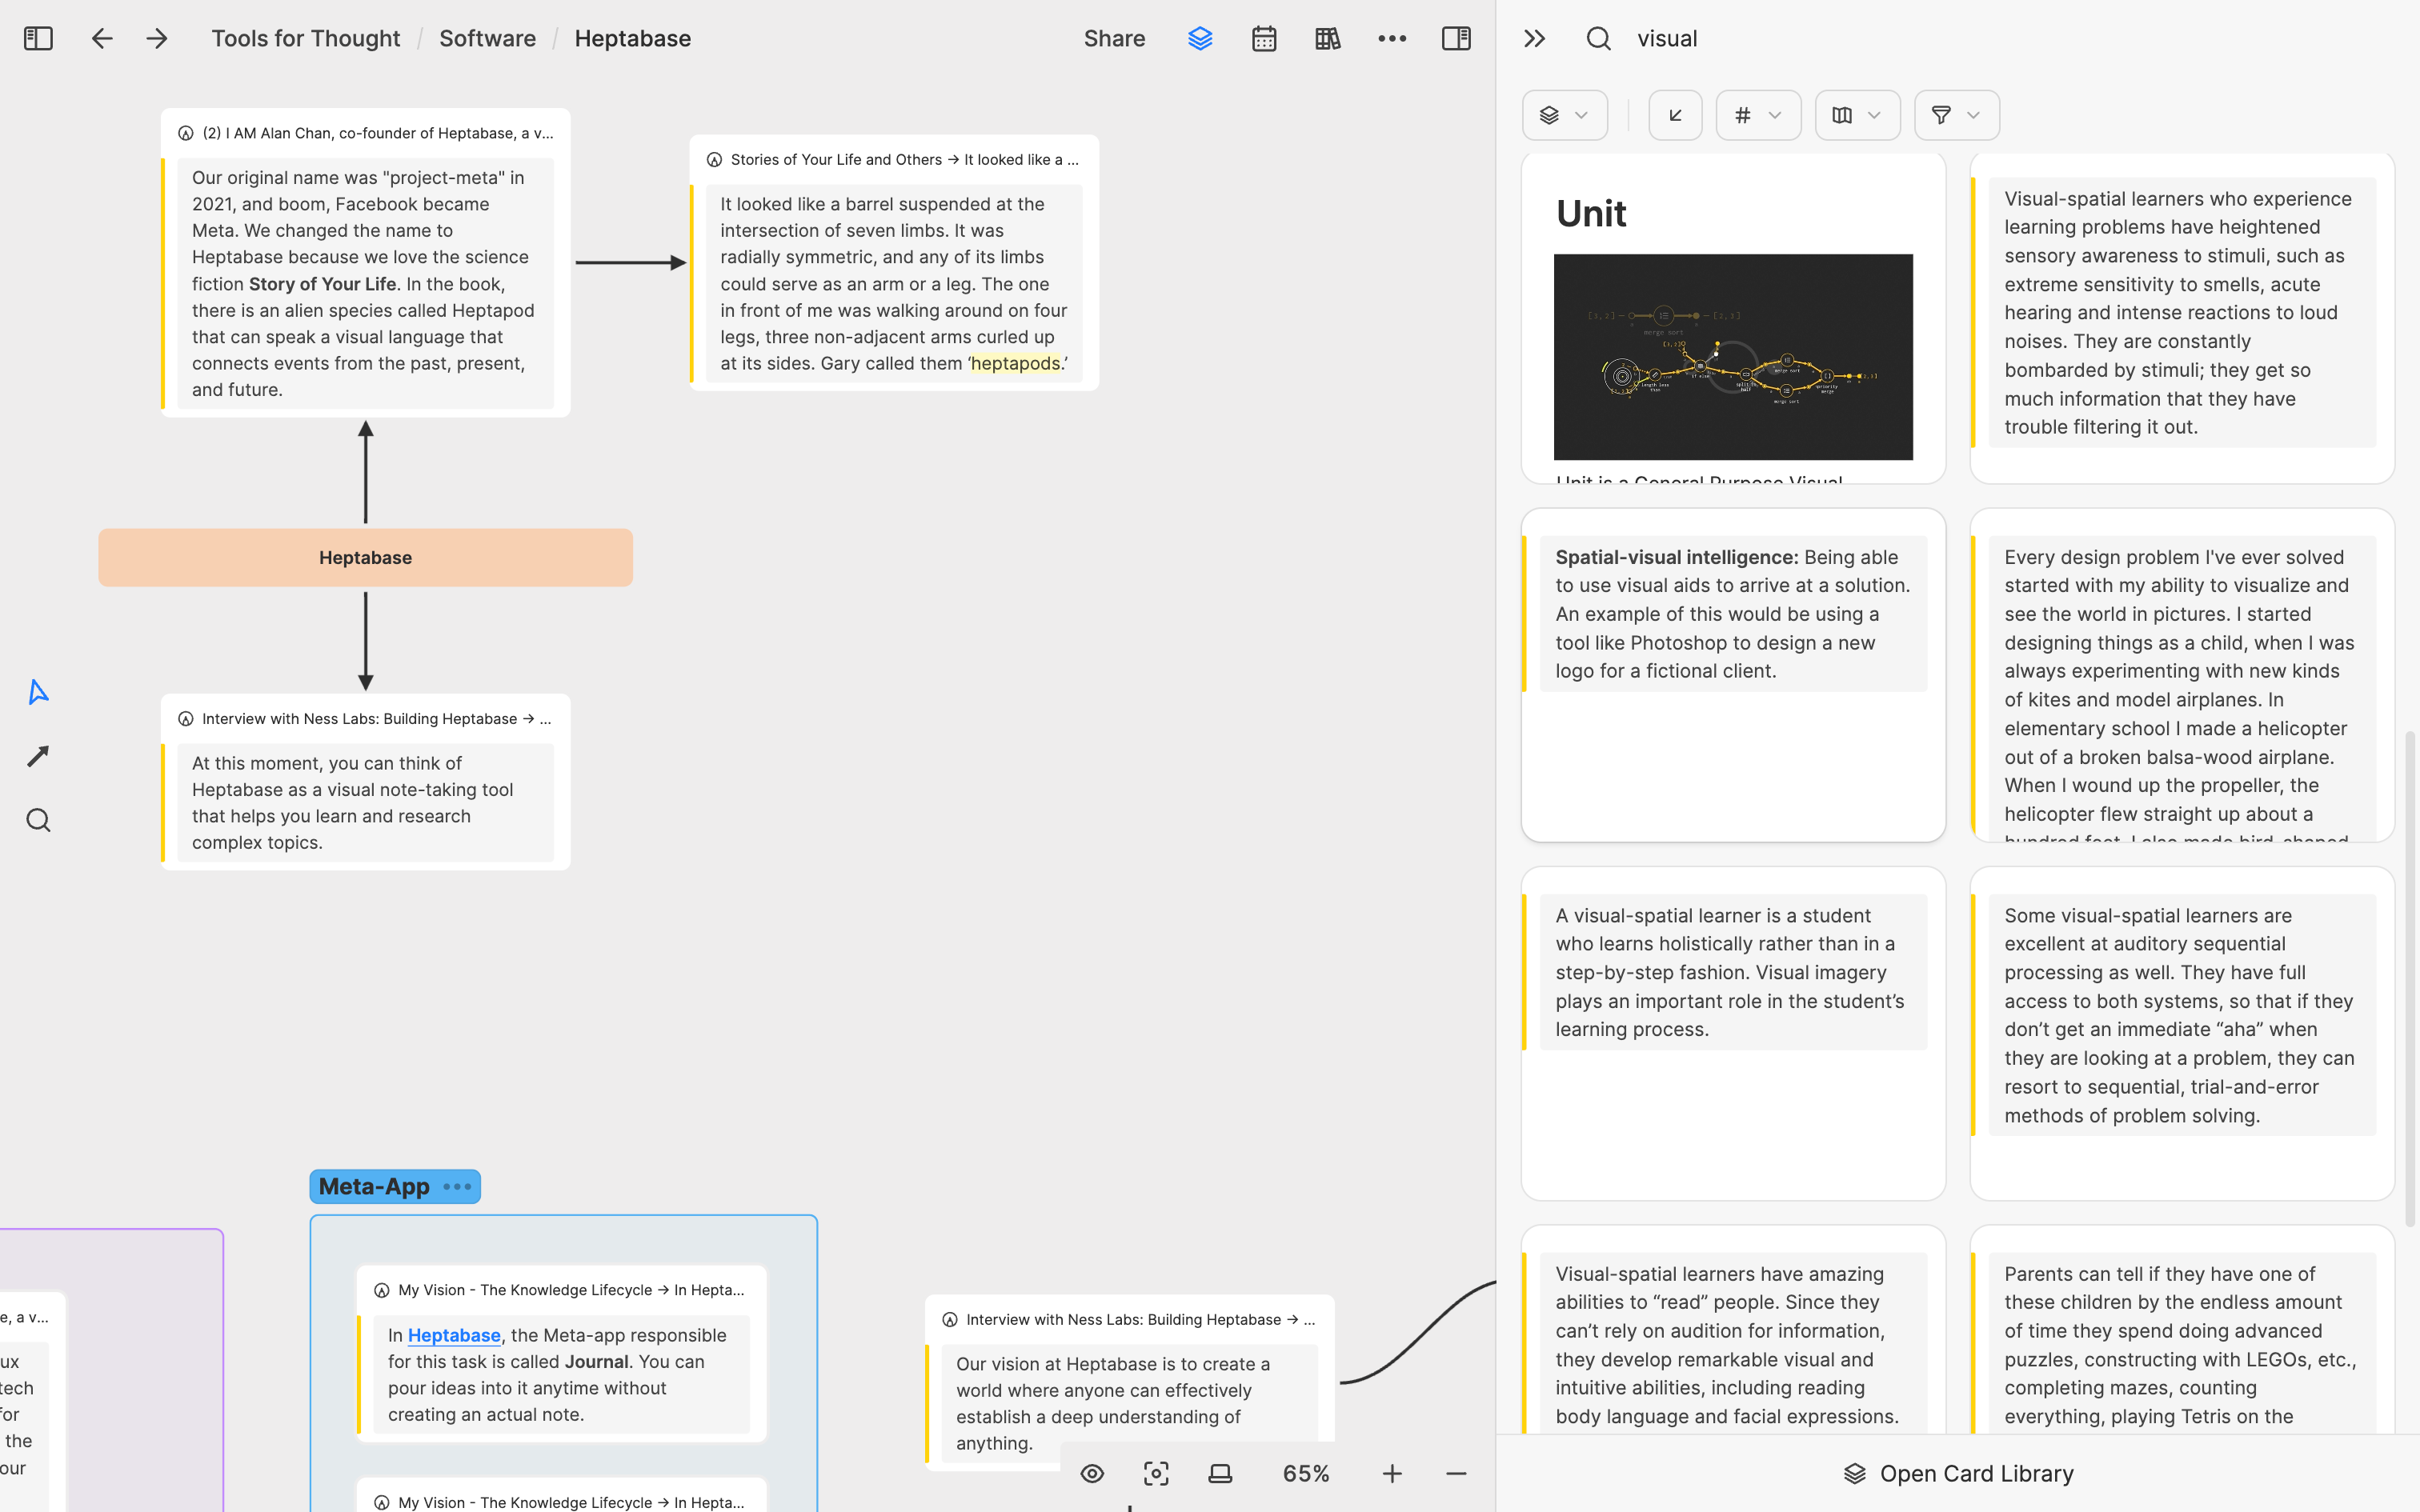2420x1512 pixels.
Task: Open the hashtag tag filter dropdown
Action: pyautogui.click(x=1757, y=115)
